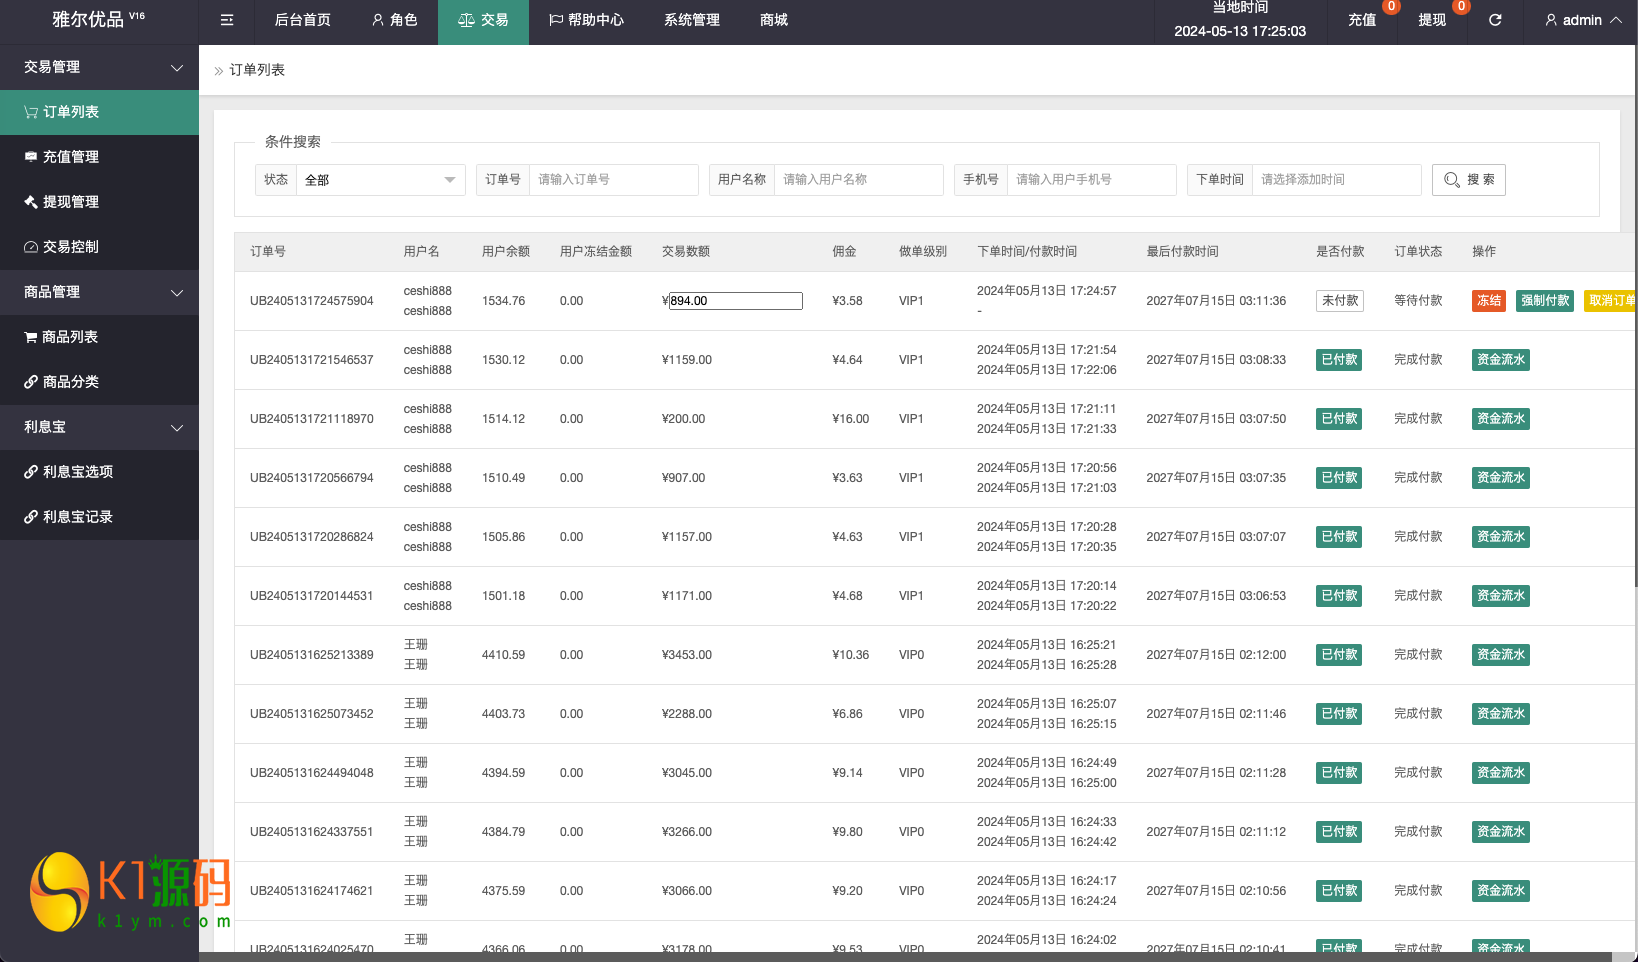Click the 订单号 search input field
The height and width of the screenshot is (962, 1638).
tap(613, 180)
